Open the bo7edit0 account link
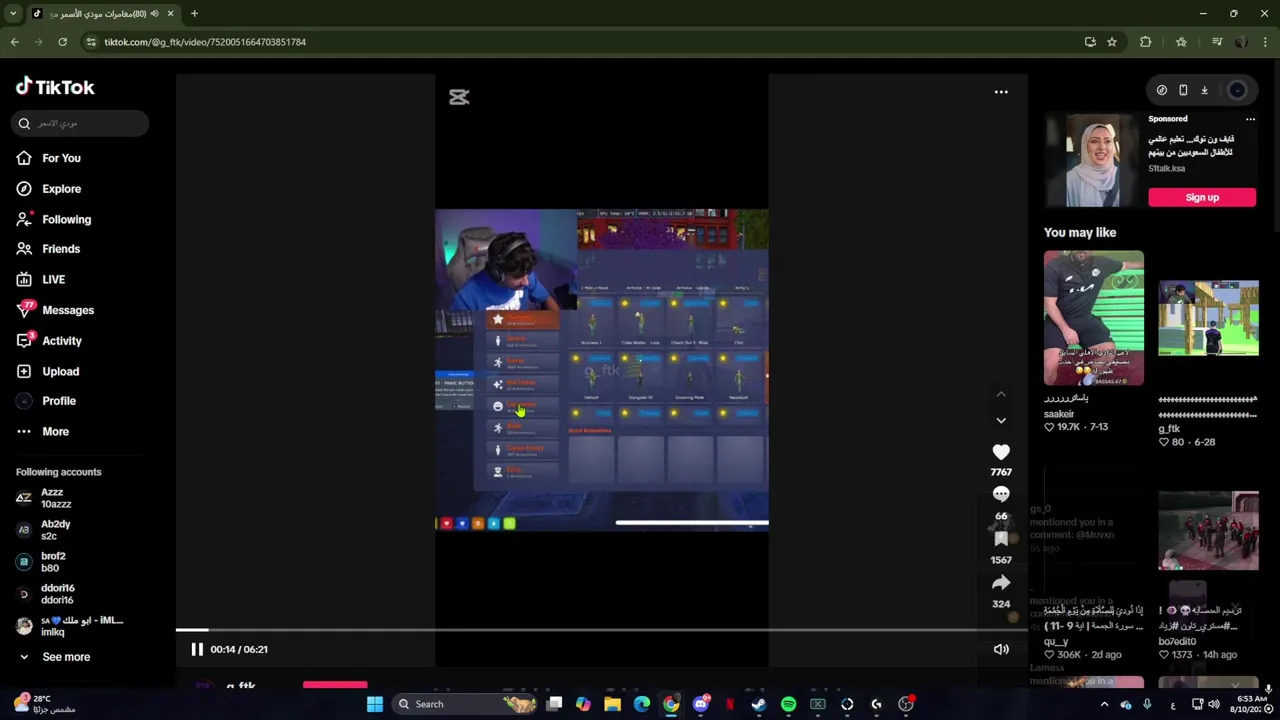The width and height of the screenshot is (1280, 720). (x=1177, y=642)
